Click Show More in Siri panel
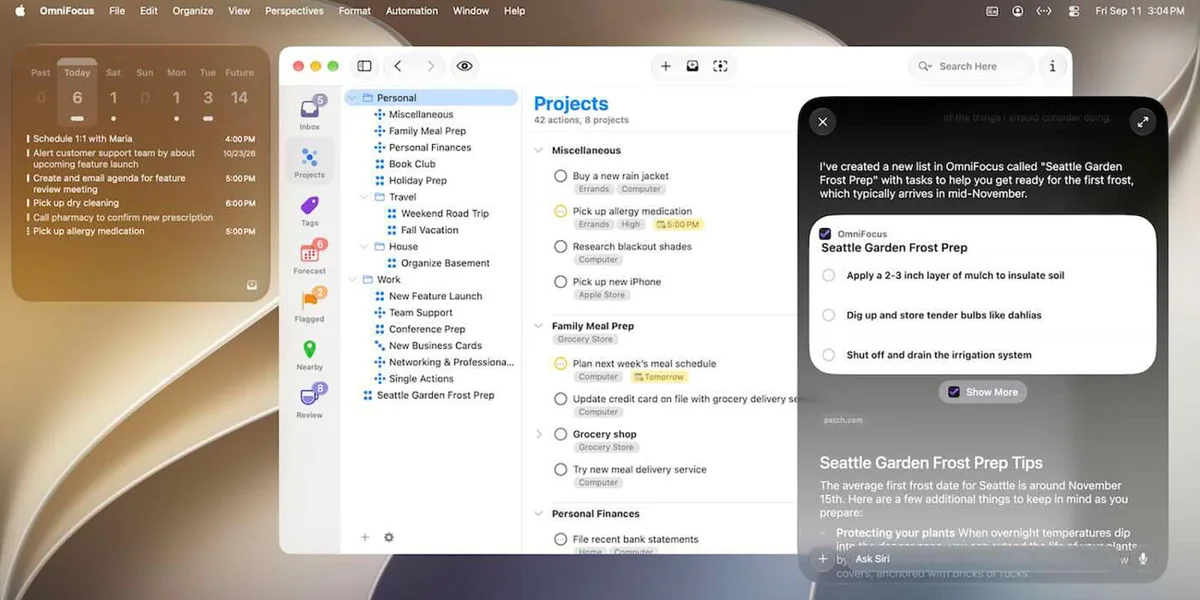Image resolution: width=1200 pixels, height=600 pixels. pyautogui.click(x=982, y=392)
